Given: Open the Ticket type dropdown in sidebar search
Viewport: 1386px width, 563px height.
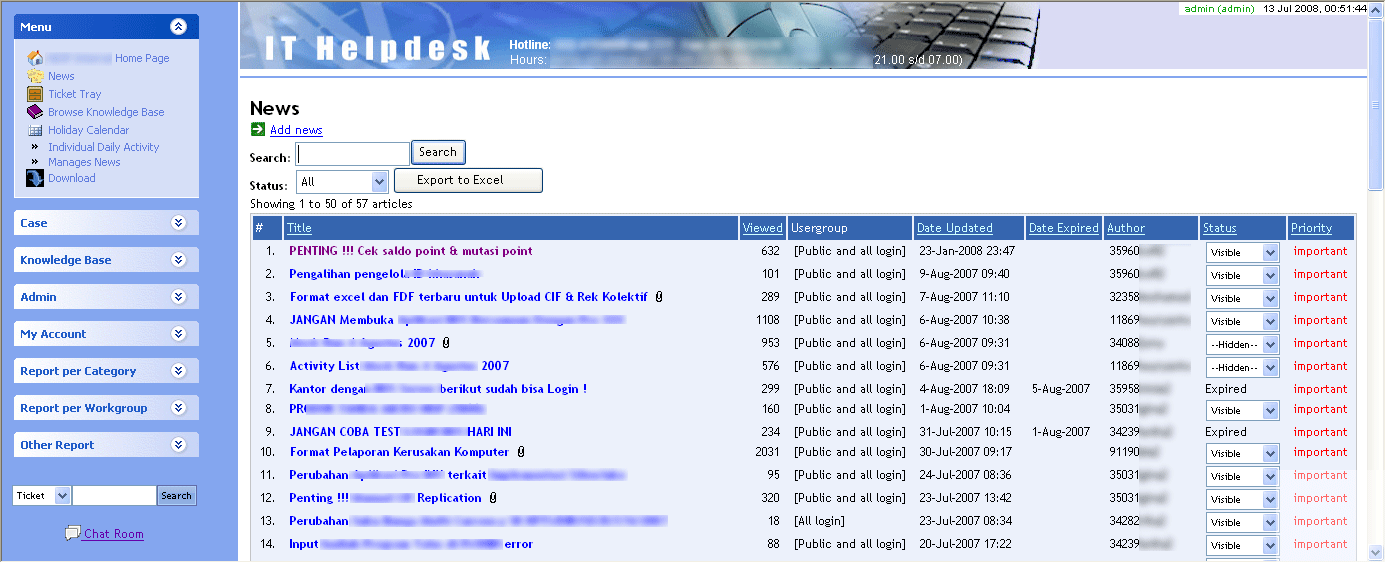Looking at the screenshot, I should tap(42, 496).
